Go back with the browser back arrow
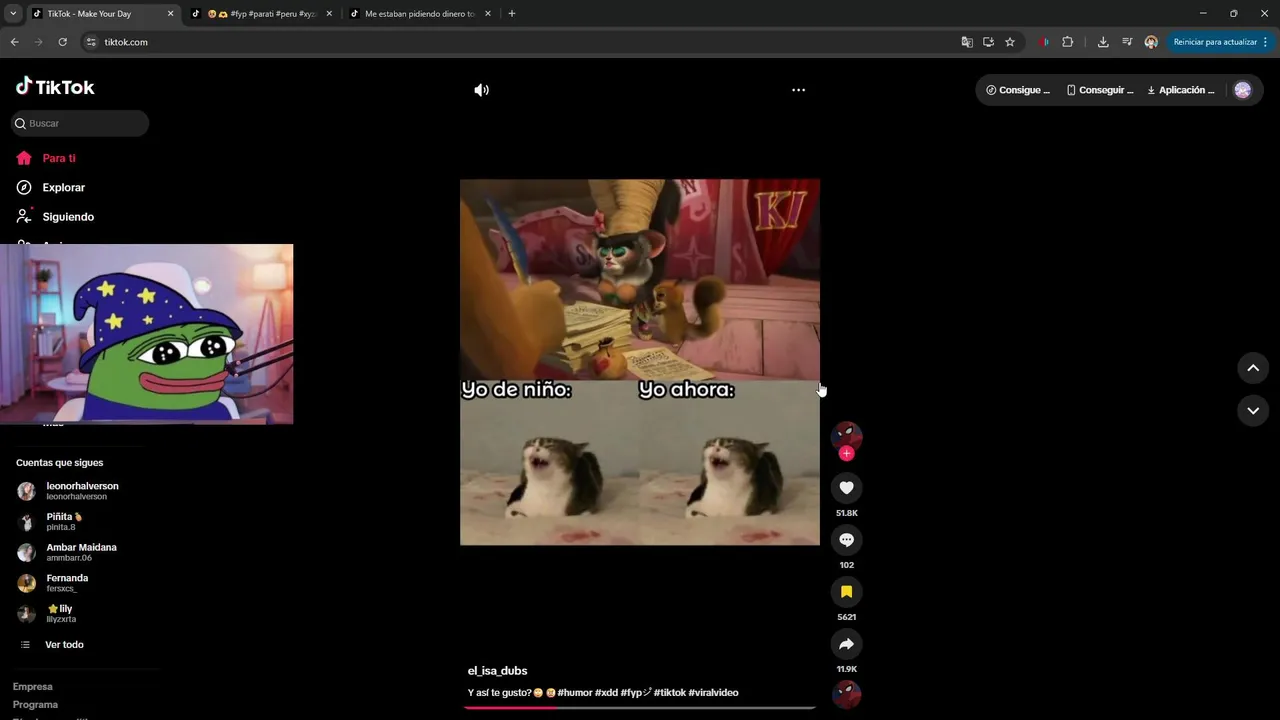The image size is (1280, 720). 14,42
